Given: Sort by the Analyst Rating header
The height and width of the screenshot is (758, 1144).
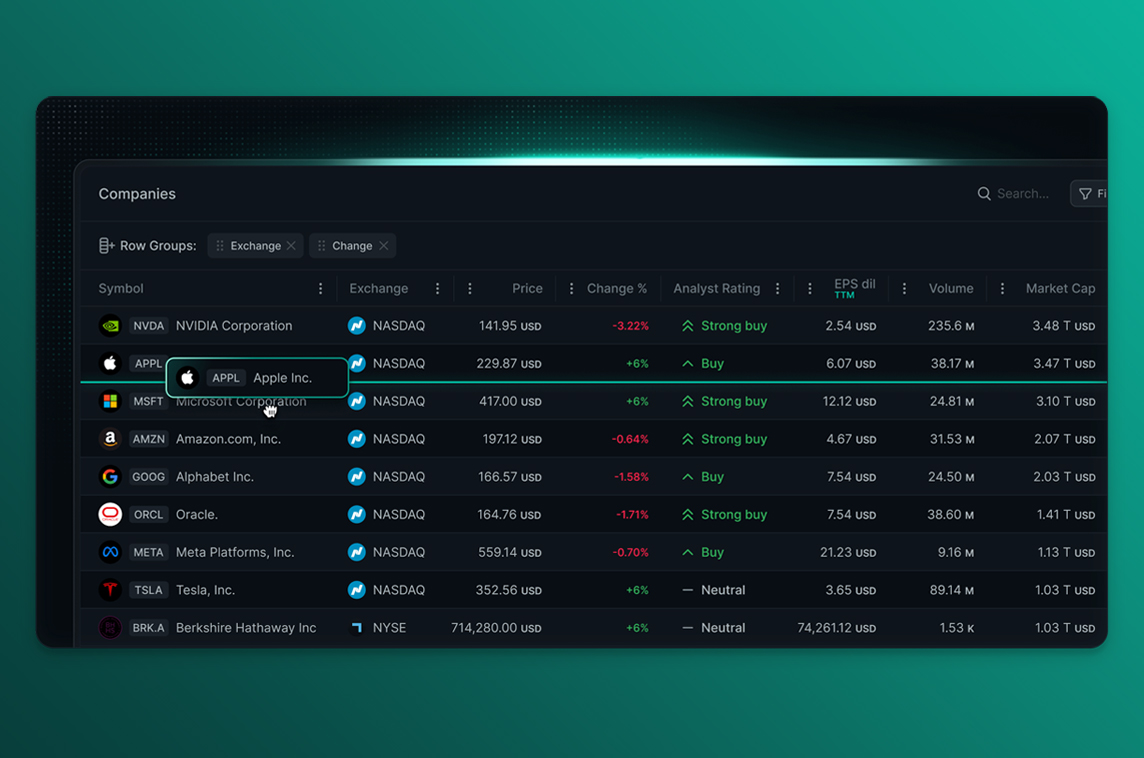Looking at the screenshot, I should click(x=716, y=288).
